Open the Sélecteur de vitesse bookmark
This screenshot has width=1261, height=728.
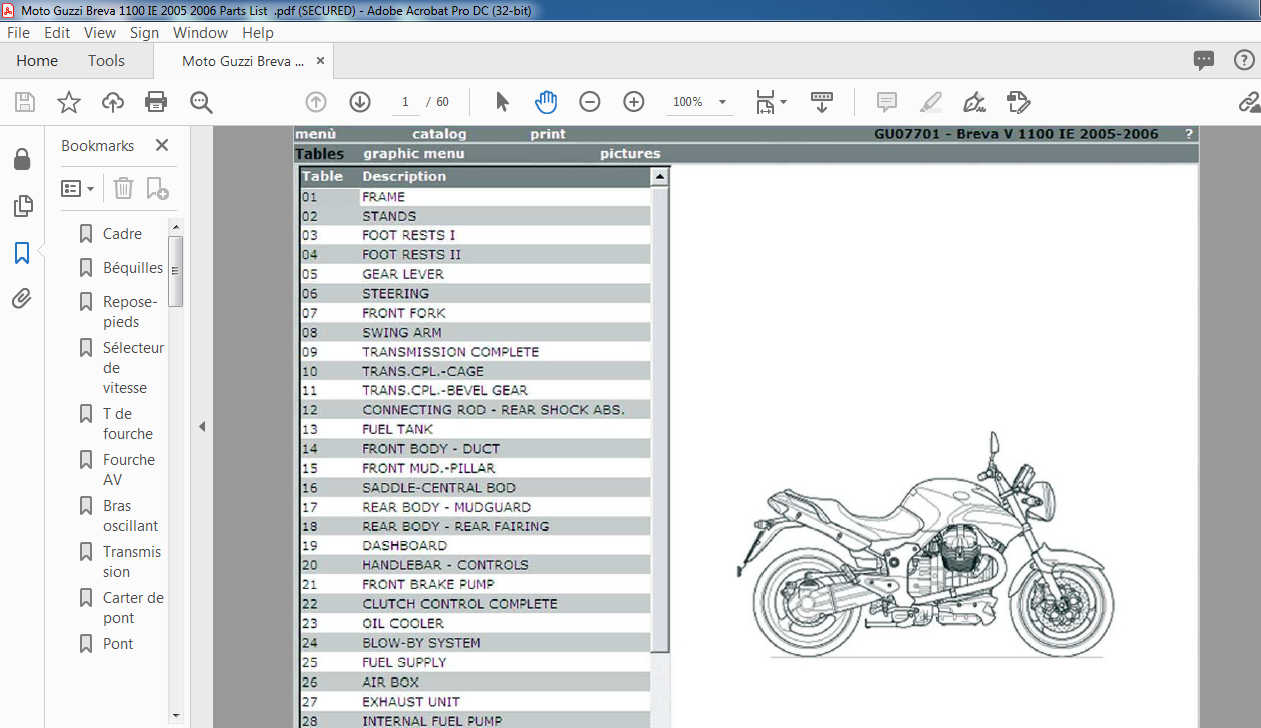[133, 368]
